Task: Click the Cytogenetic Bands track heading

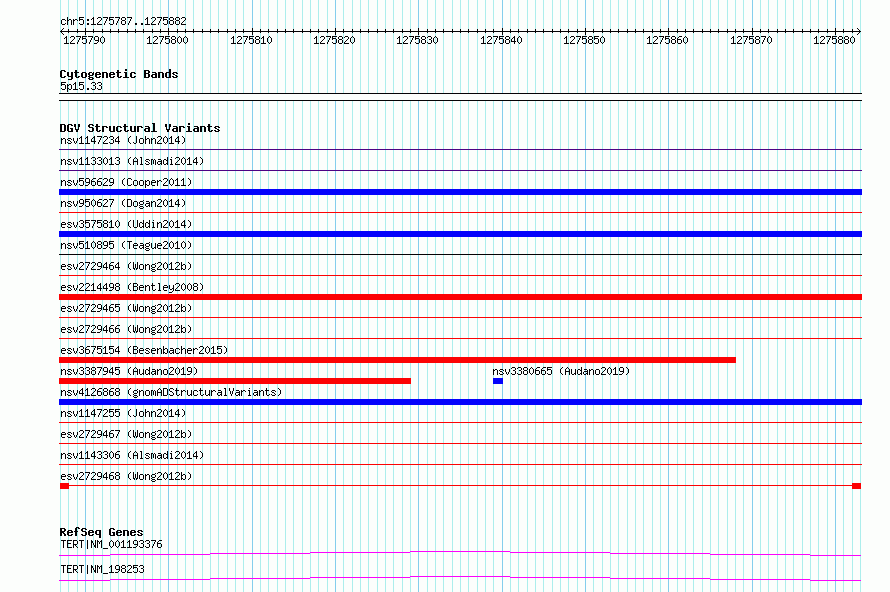Action: click(119, 74)
